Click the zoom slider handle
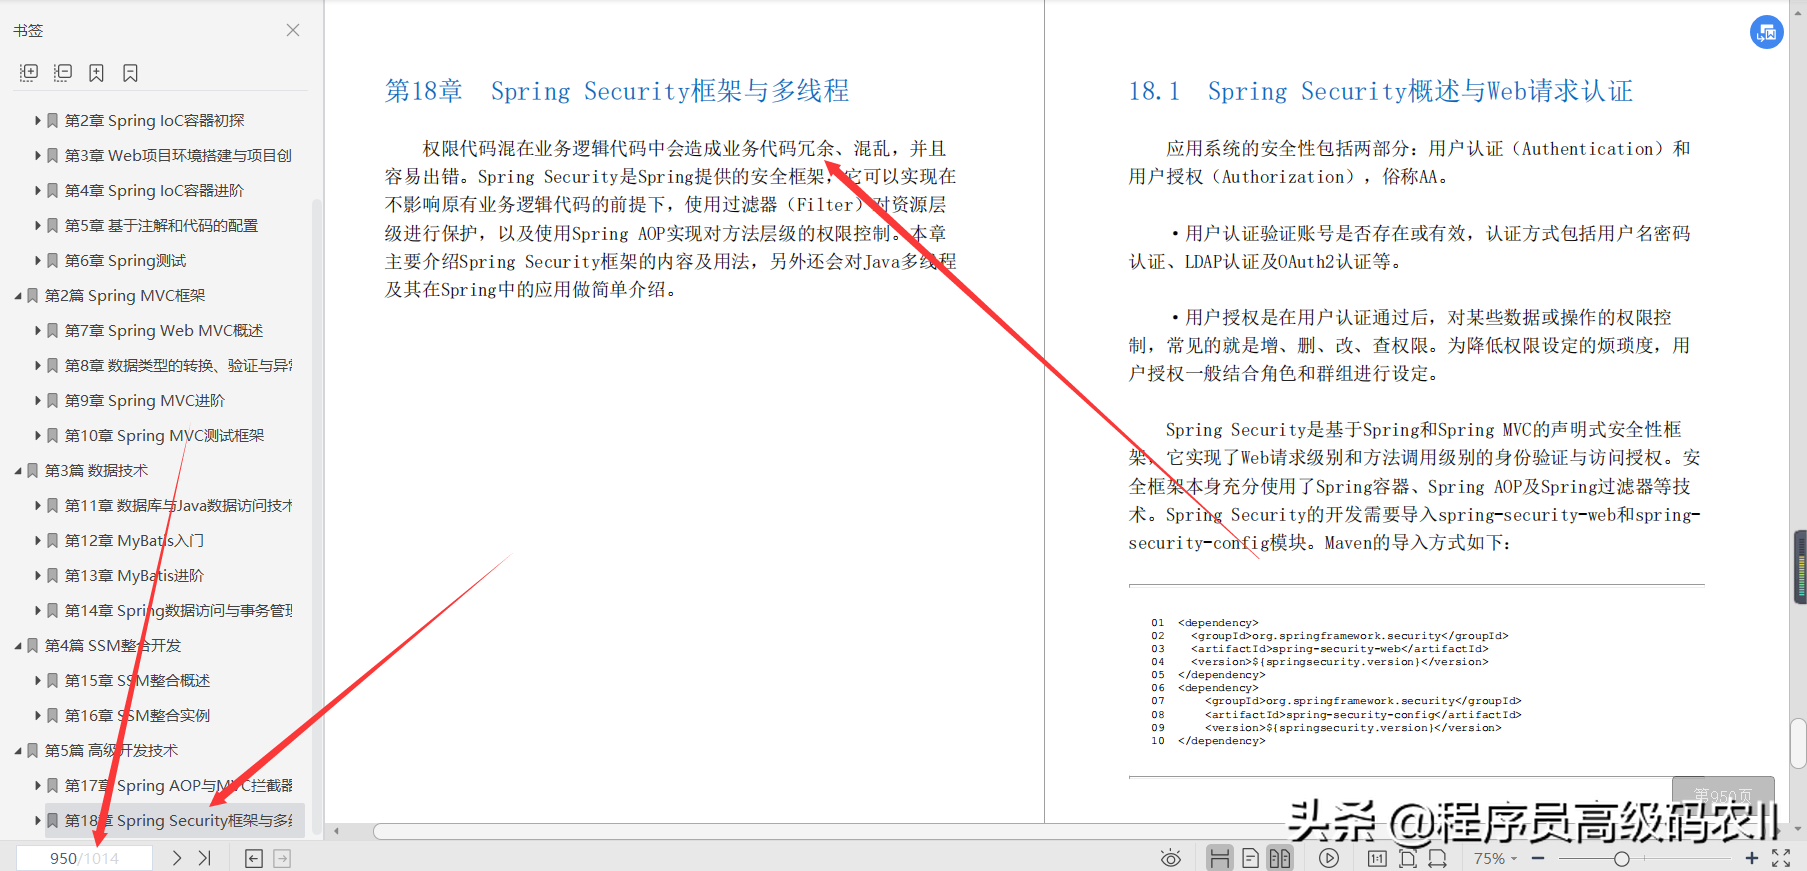 click(1621, 858)
